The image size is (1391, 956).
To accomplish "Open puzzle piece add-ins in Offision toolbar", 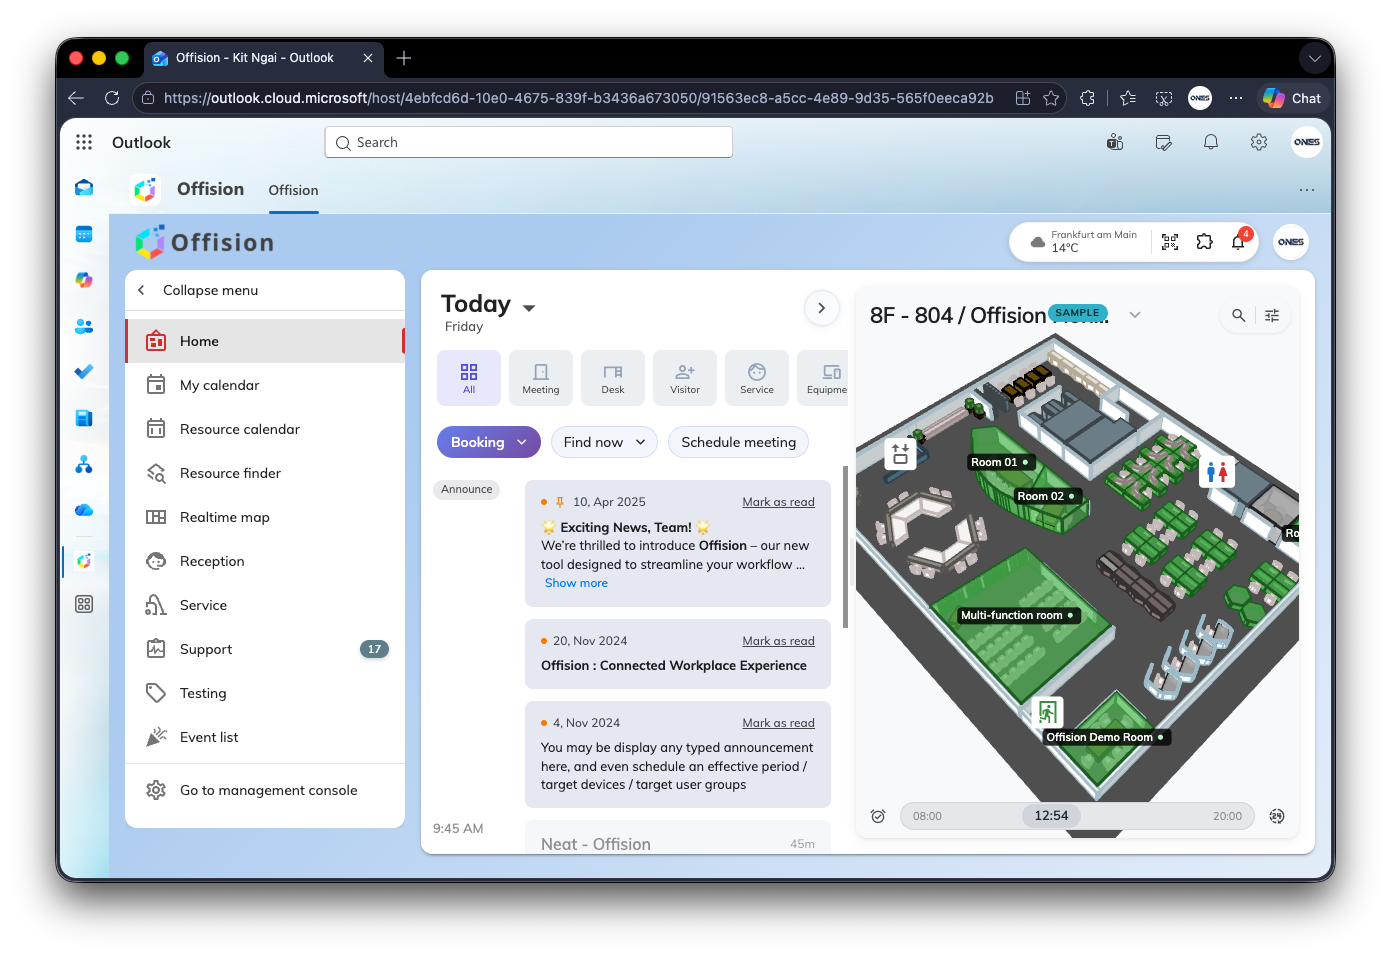I will point(1204,241).
